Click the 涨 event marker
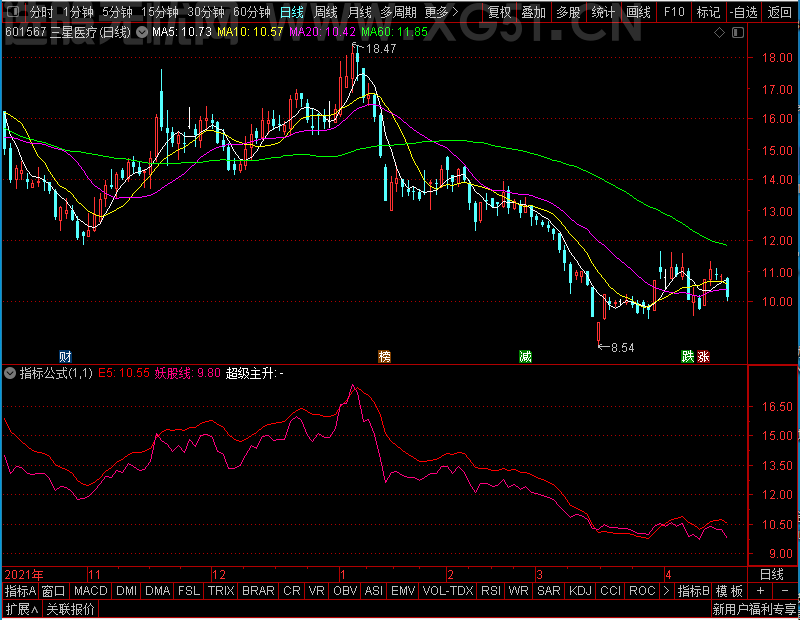 [703, 356]
